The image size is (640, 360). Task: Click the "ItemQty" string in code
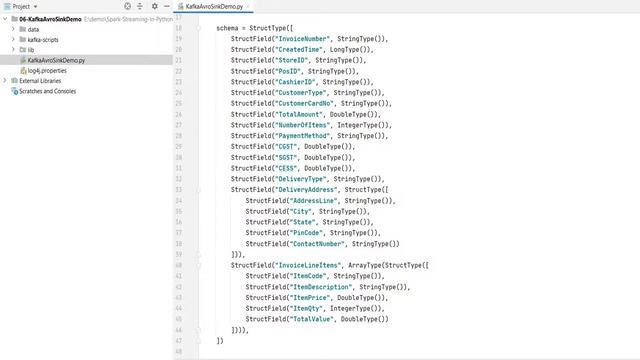click(x=306, y=309)
